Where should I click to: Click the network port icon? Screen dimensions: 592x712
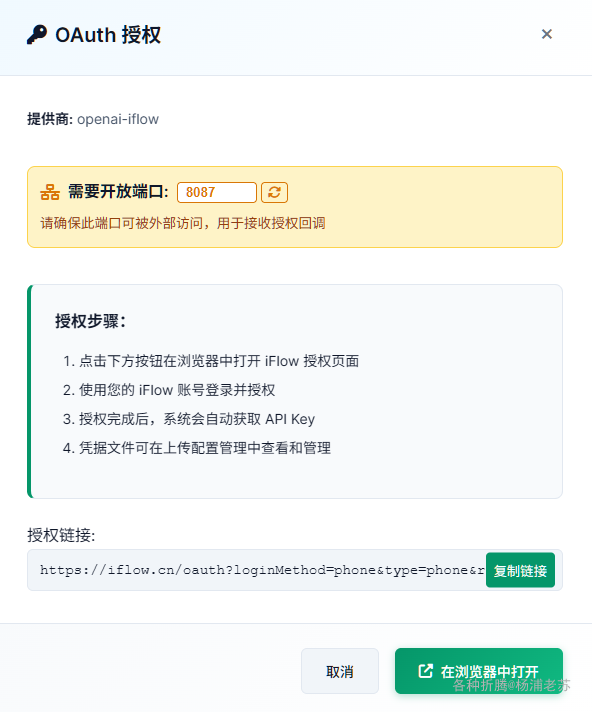(50, 192)
